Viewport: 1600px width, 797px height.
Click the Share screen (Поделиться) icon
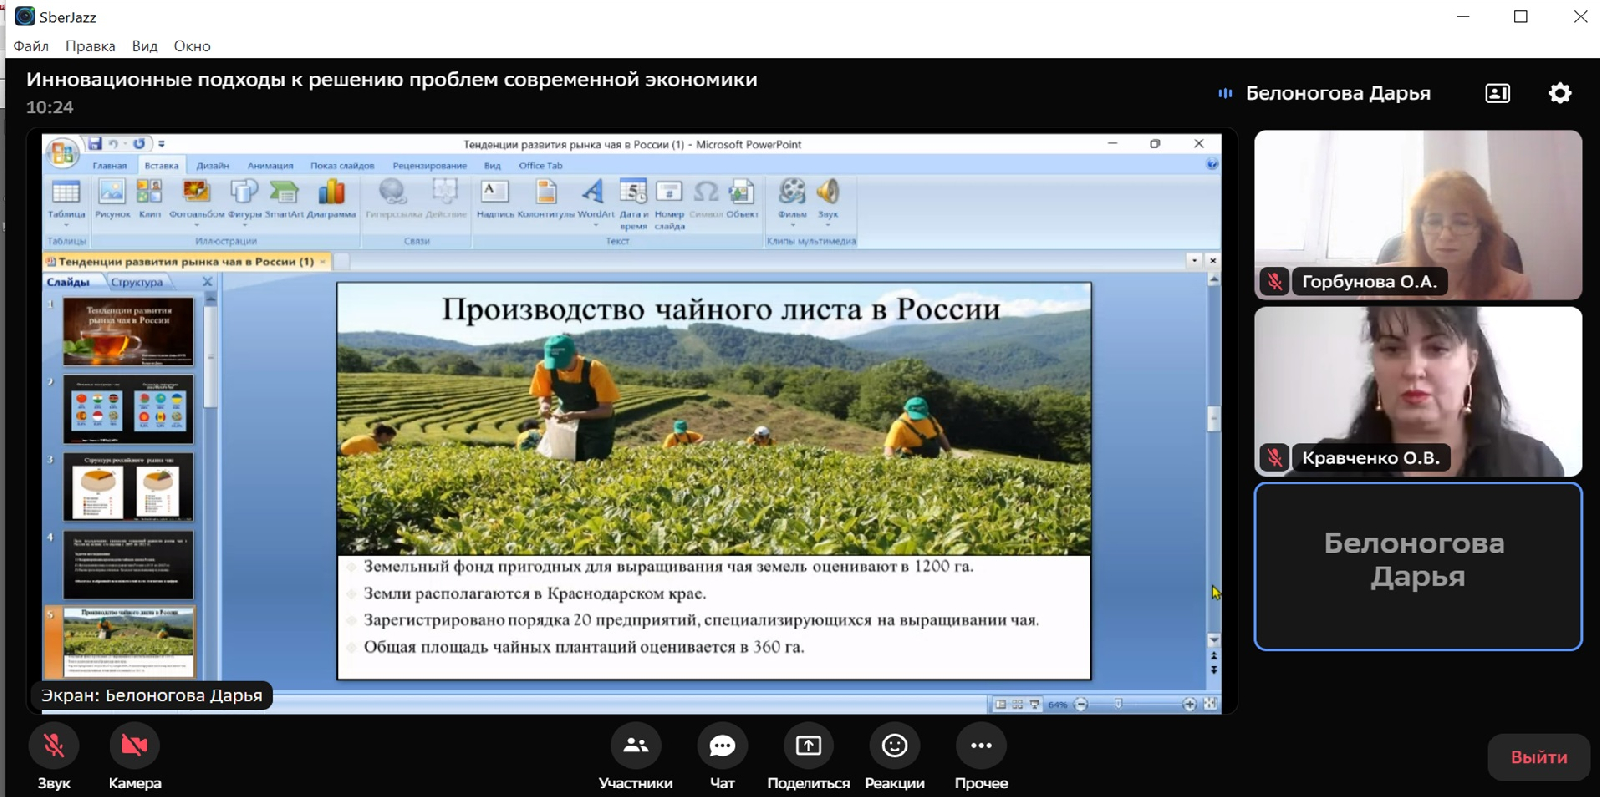pyautogui.click(x=808, y=746)
